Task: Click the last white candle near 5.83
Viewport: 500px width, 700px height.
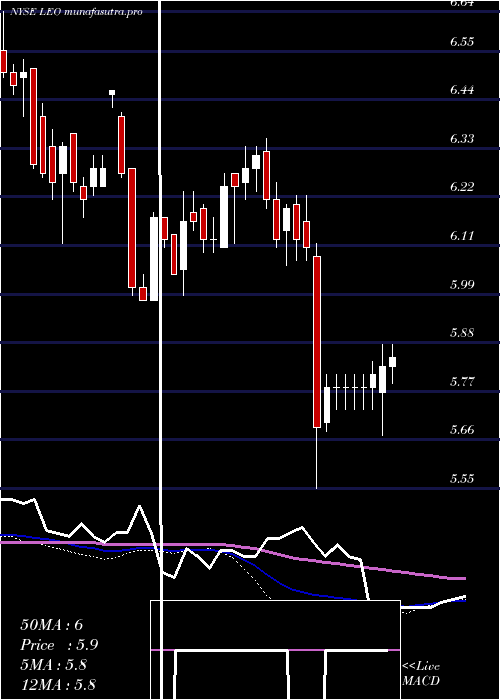Action: (x=392, y=362)
